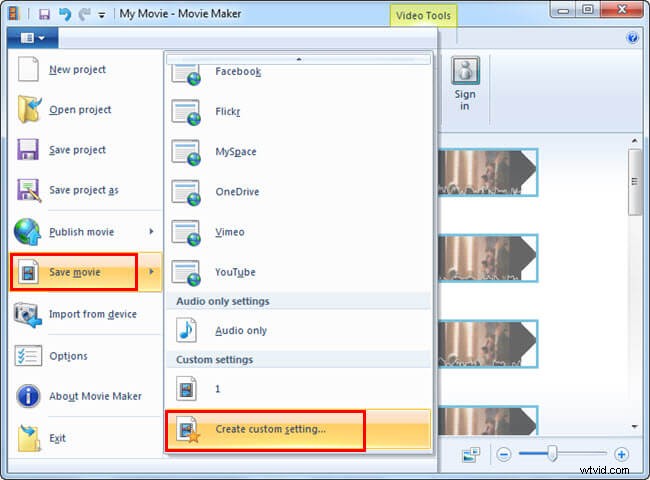Choose Import from device
Screen dimensions: 650x480
tap(93, 314)
